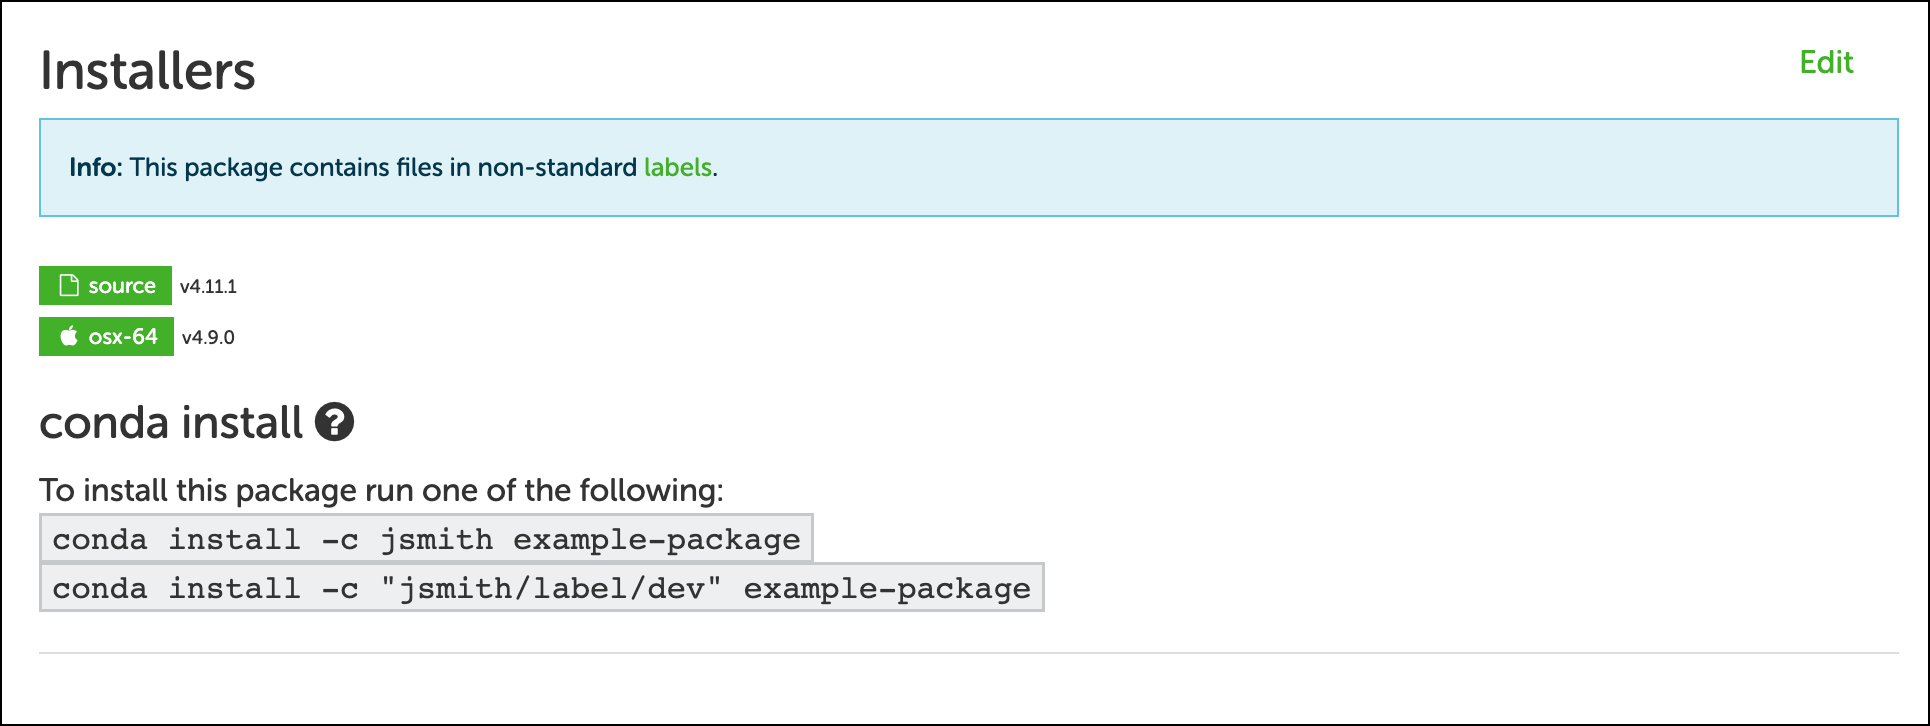
Task: Click the file icon in source badge
Action: [69, 286]
